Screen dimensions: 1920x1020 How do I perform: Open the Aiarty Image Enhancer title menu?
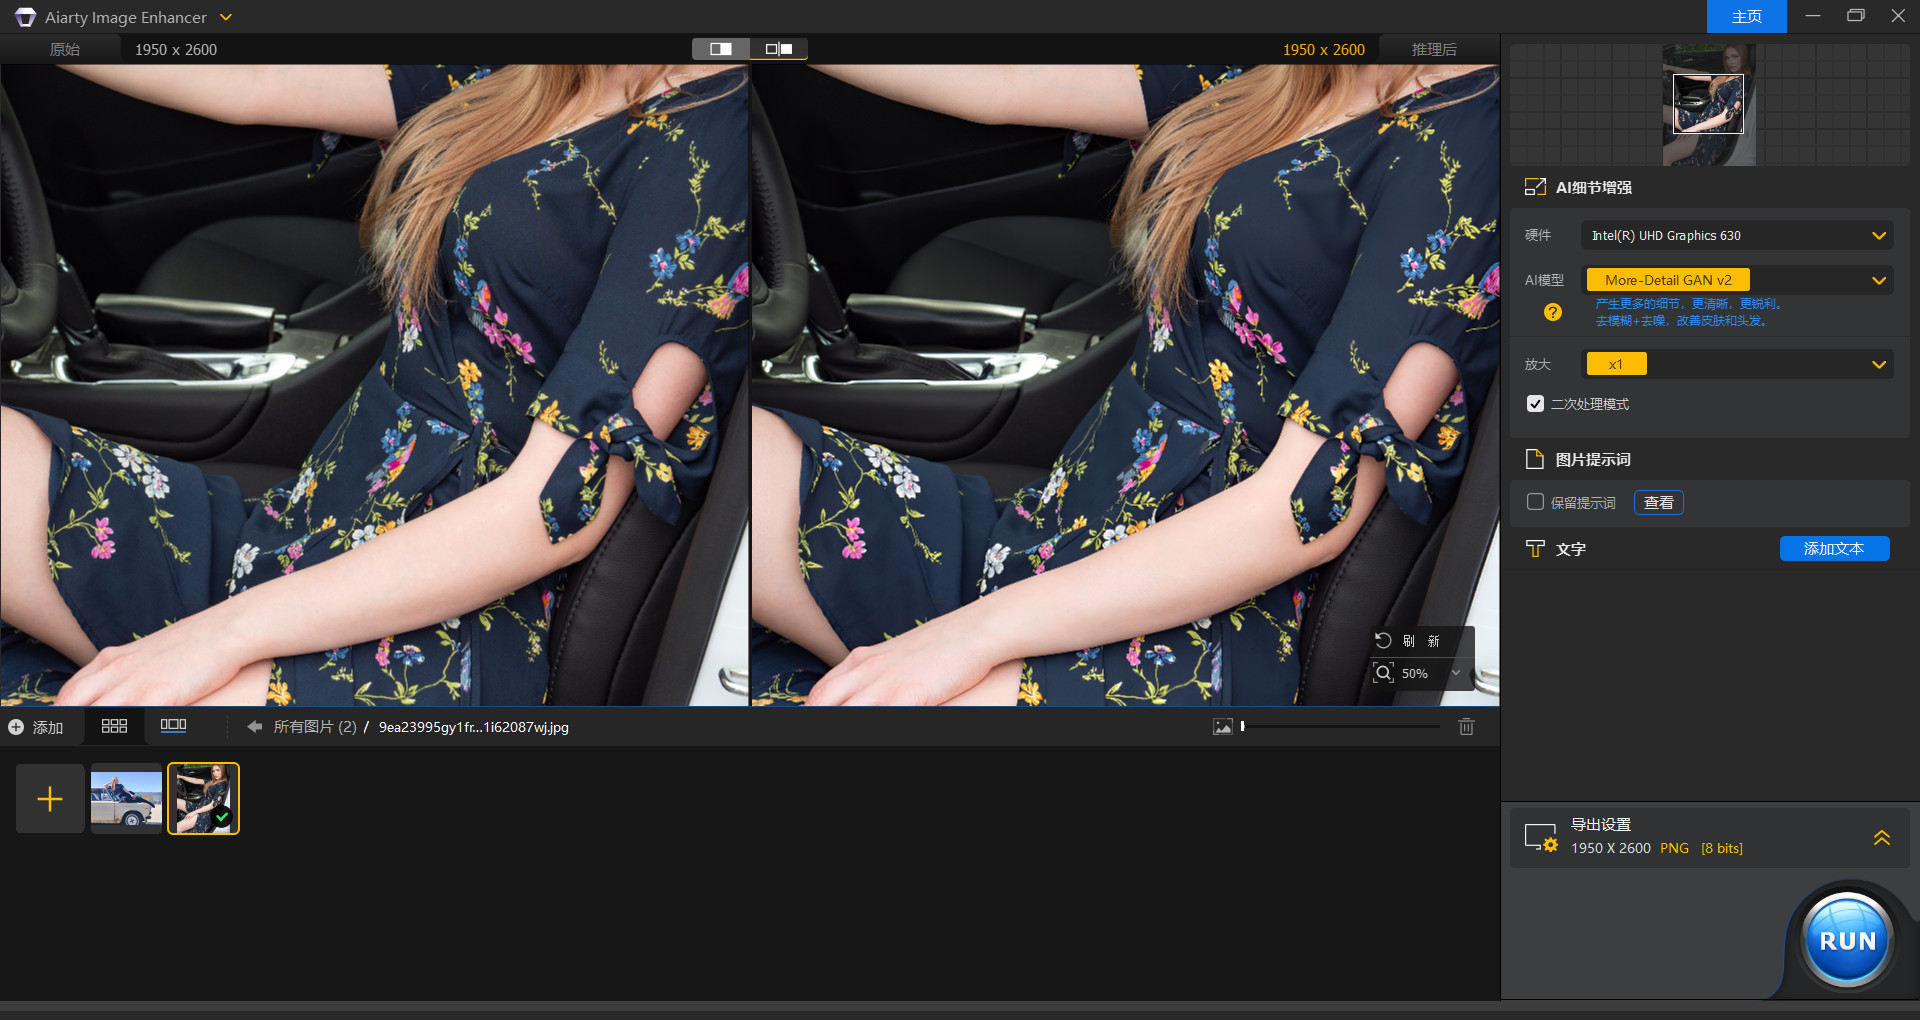point(225,17)
